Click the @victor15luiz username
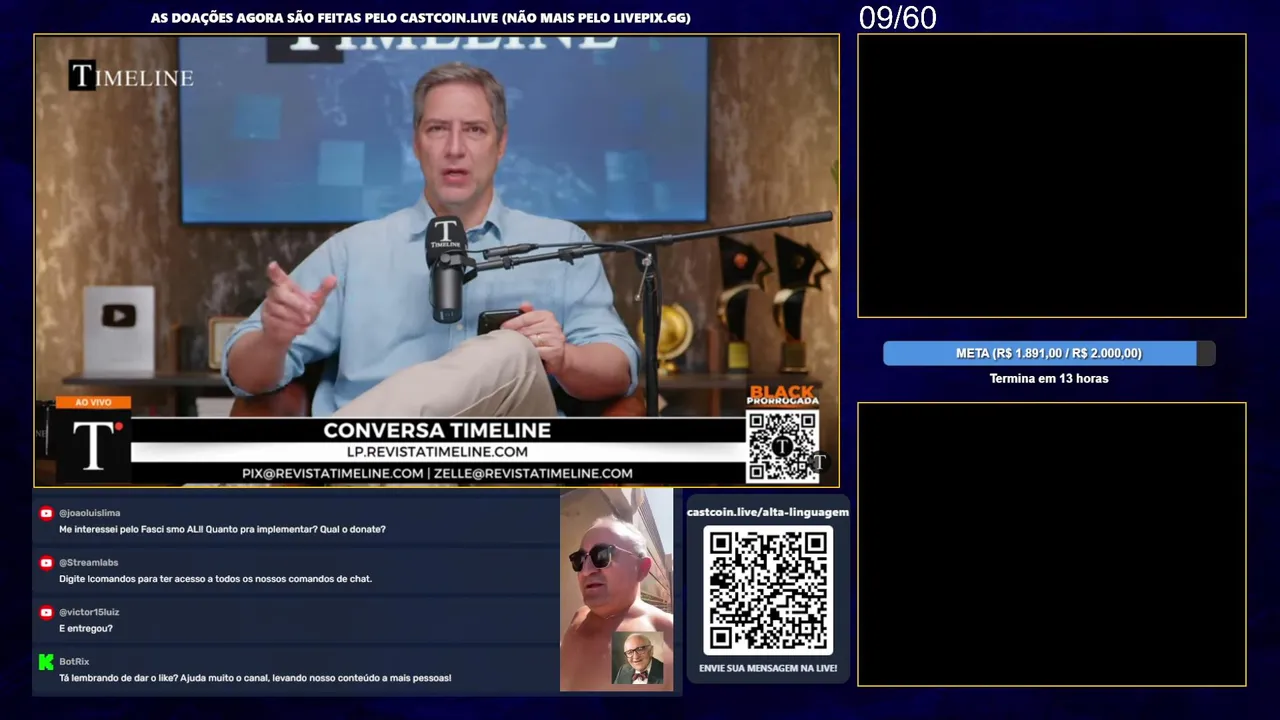Screen dimensions: 1280x720 click(89, 612)
